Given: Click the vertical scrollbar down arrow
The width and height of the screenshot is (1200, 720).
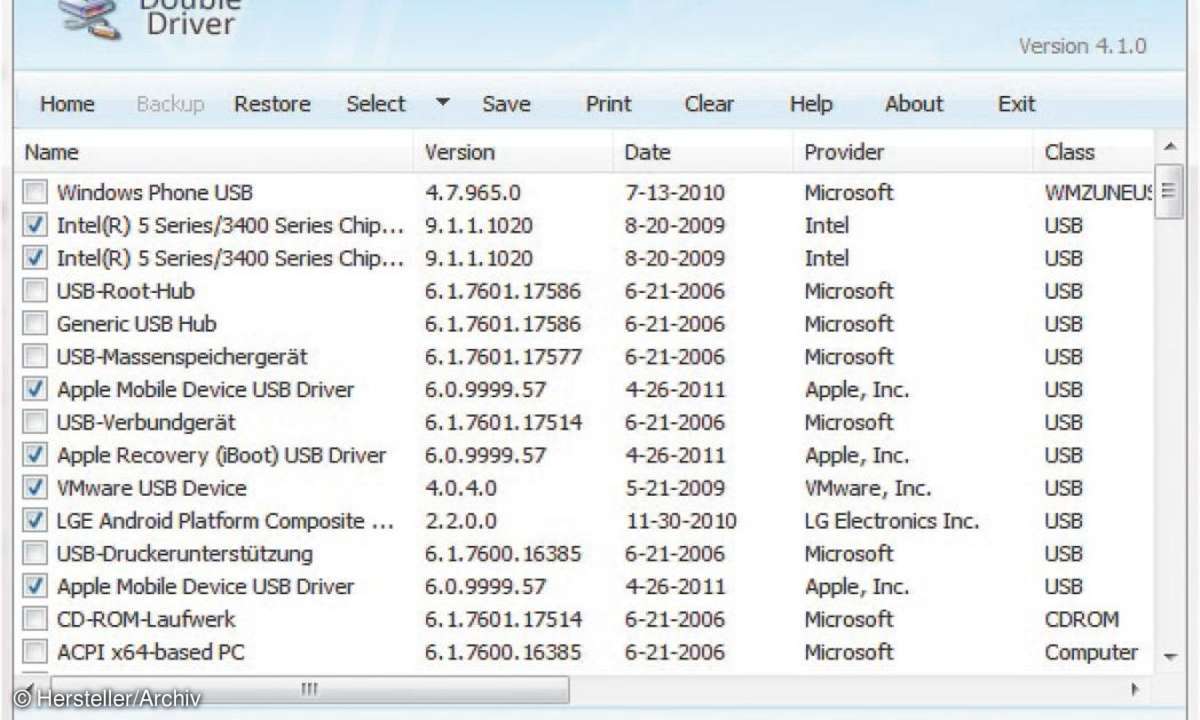Looking at the screenshot, I should (x=1169, y=656).
